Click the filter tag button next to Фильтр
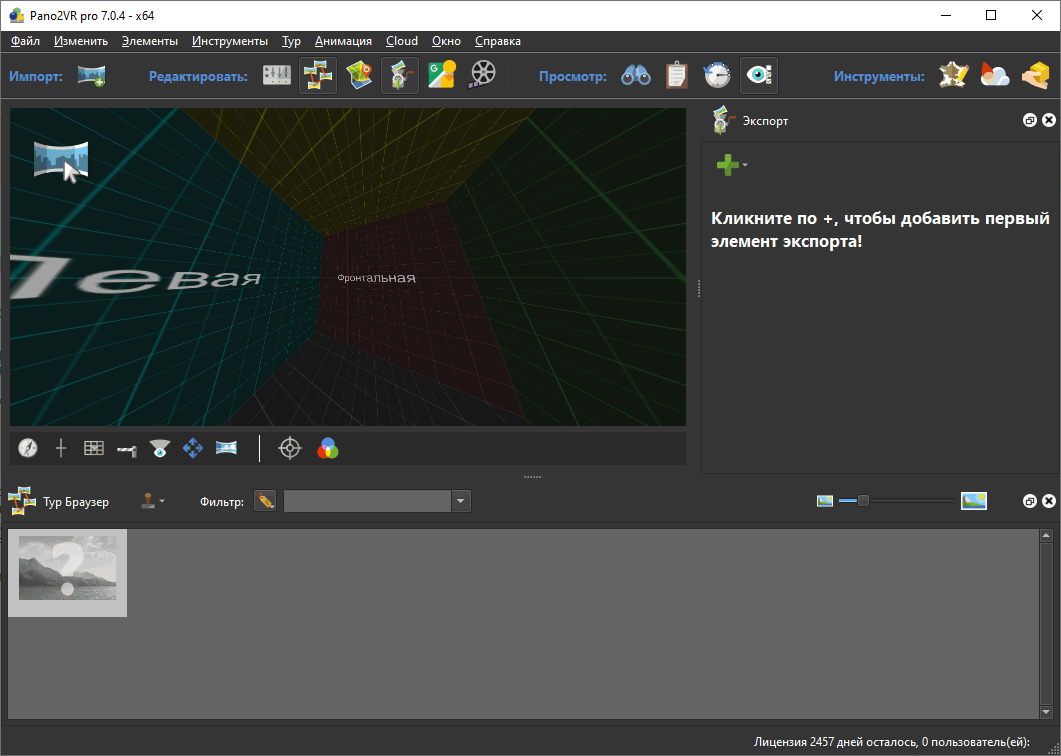The image size is (1061, 756). [x=265, y=501]
